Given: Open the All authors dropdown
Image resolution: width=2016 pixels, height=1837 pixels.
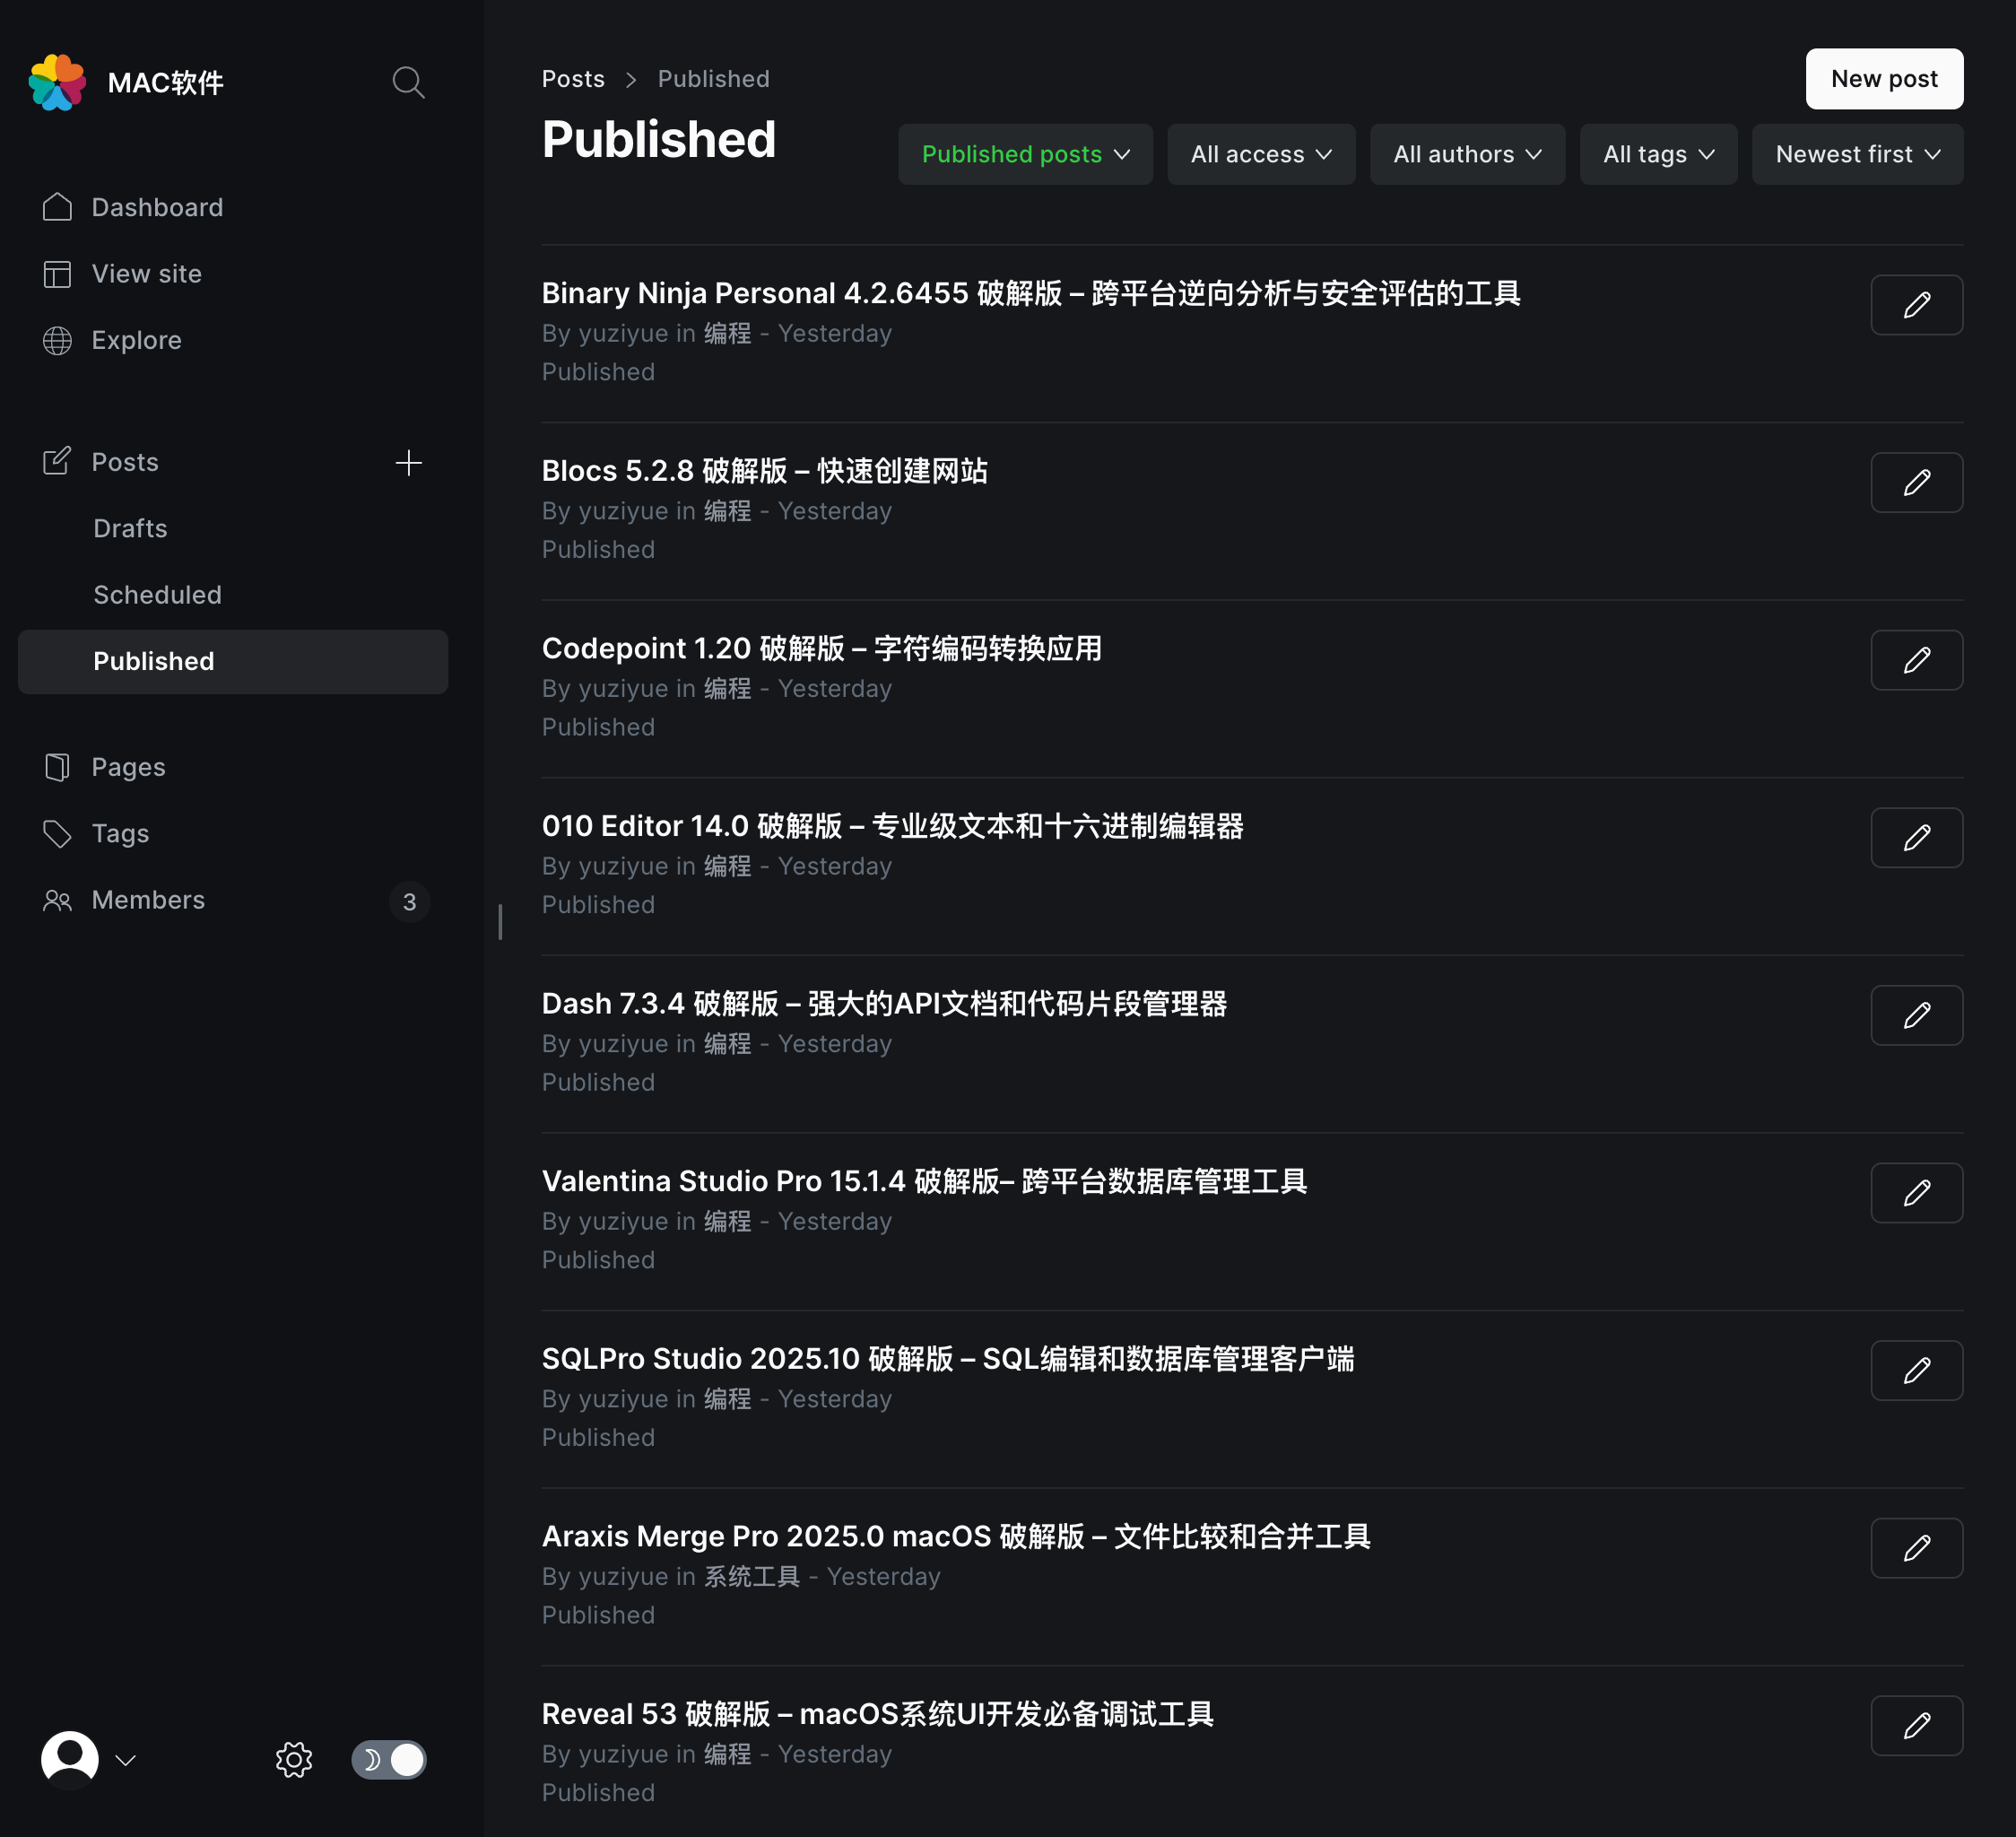Looking at the screenshot, I should point(1466,154).
